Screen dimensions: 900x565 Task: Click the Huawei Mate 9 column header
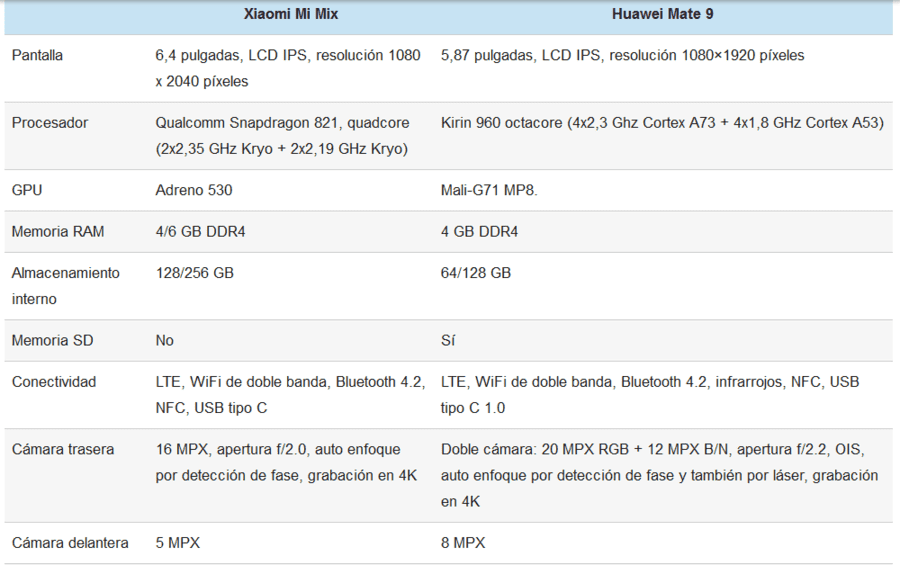click(x=662, y=14)
